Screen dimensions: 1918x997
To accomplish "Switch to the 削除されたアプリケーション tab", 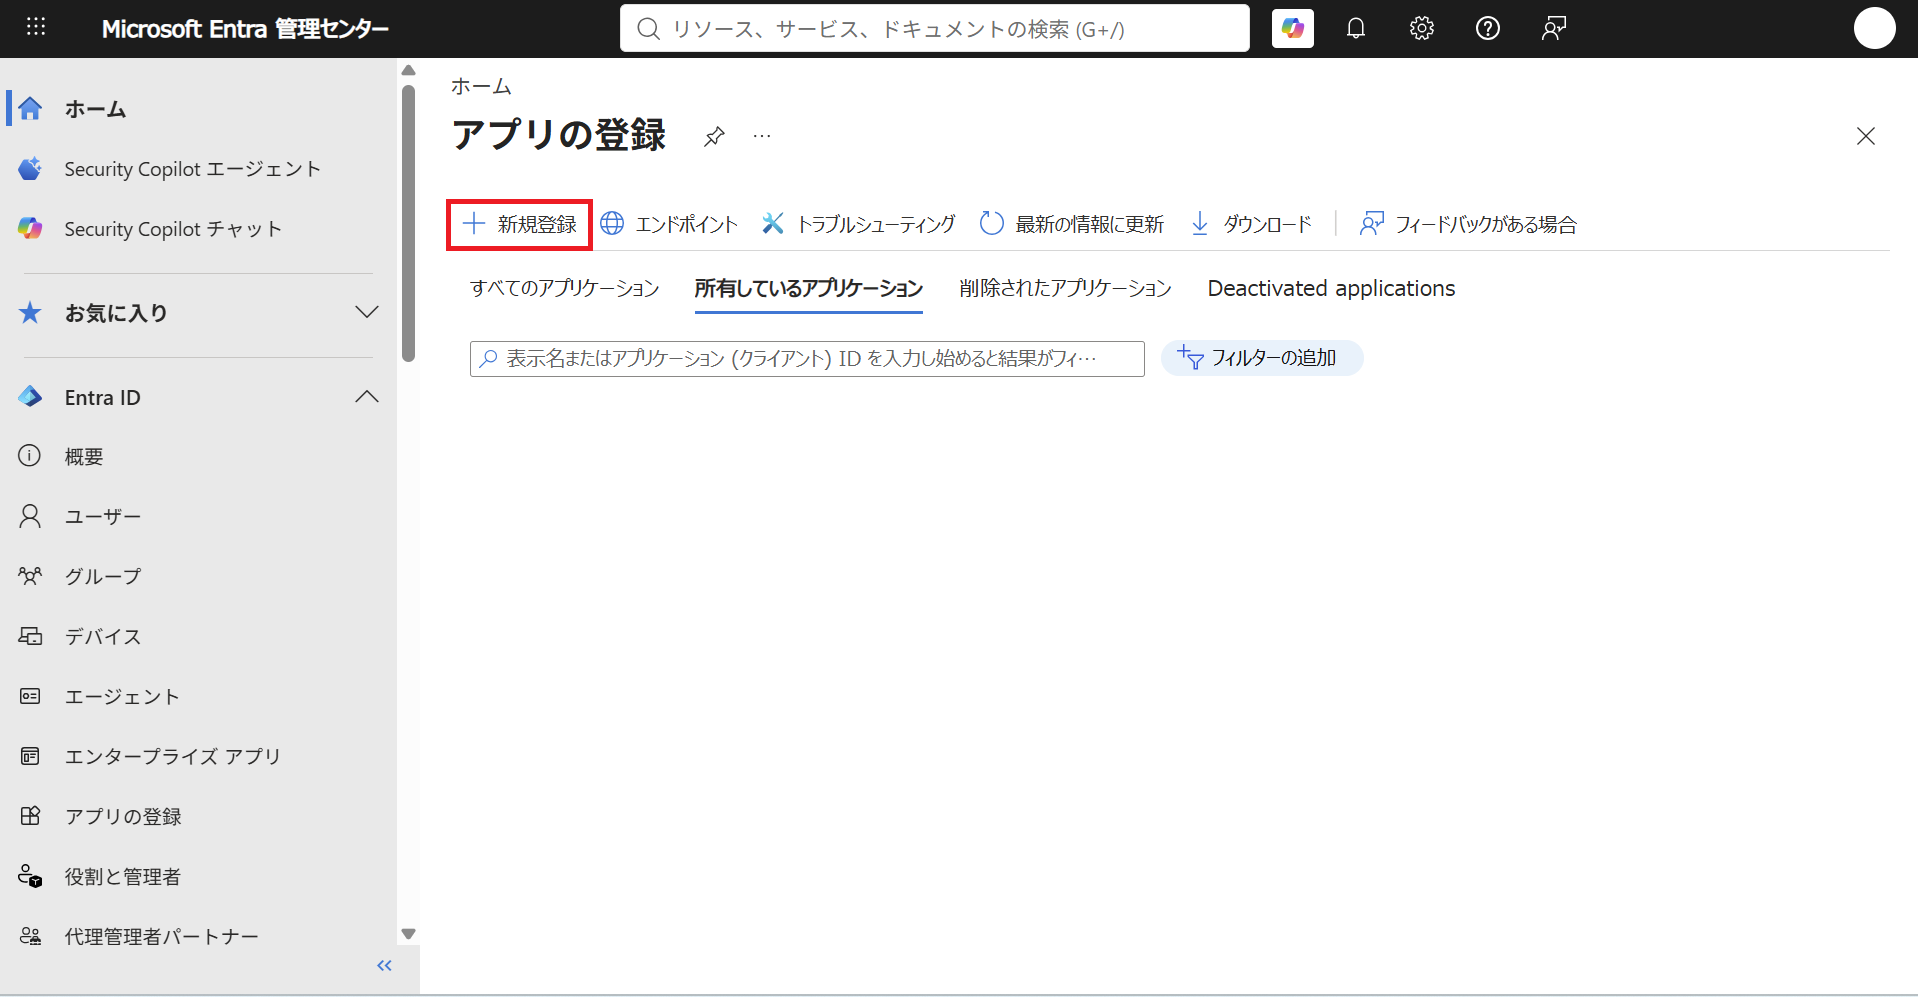I will tap(1065, 288).
